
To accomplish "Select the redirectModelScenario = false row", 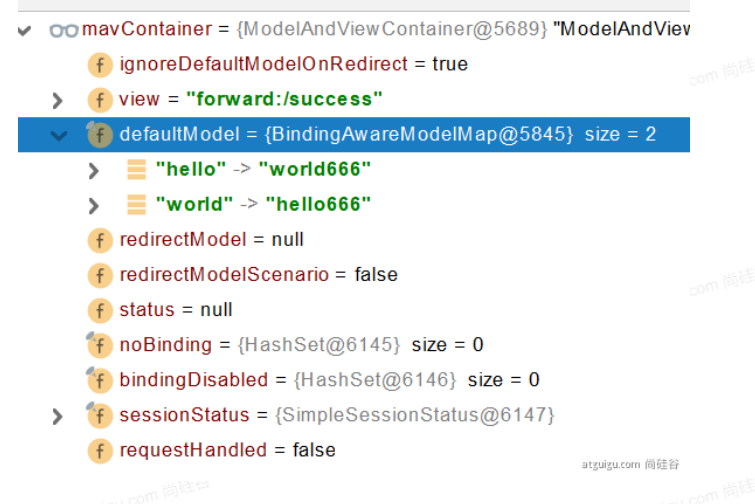I will click(x=258, y=275).
